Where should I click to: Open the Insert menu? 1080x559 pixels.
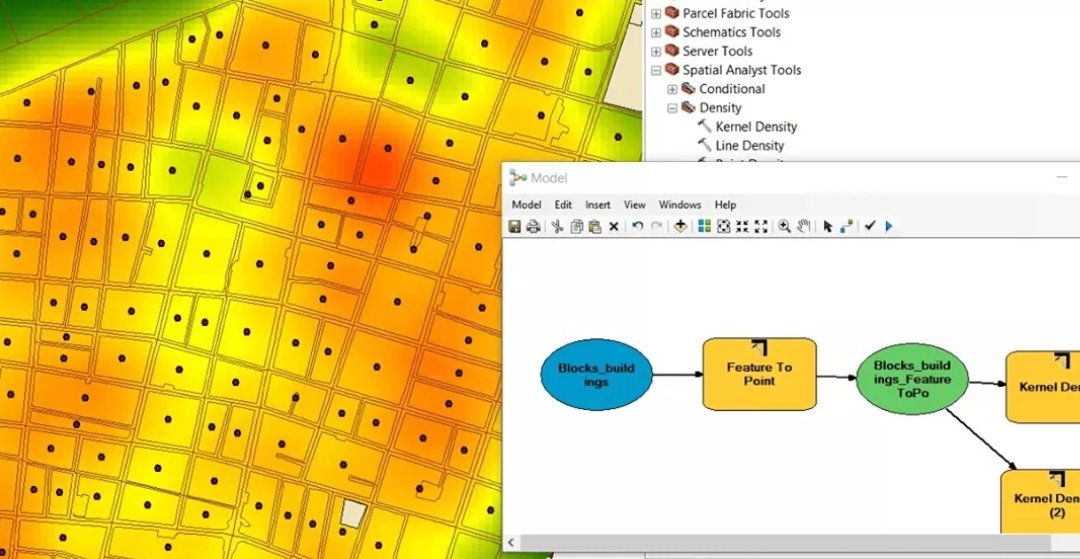[598, 204]
